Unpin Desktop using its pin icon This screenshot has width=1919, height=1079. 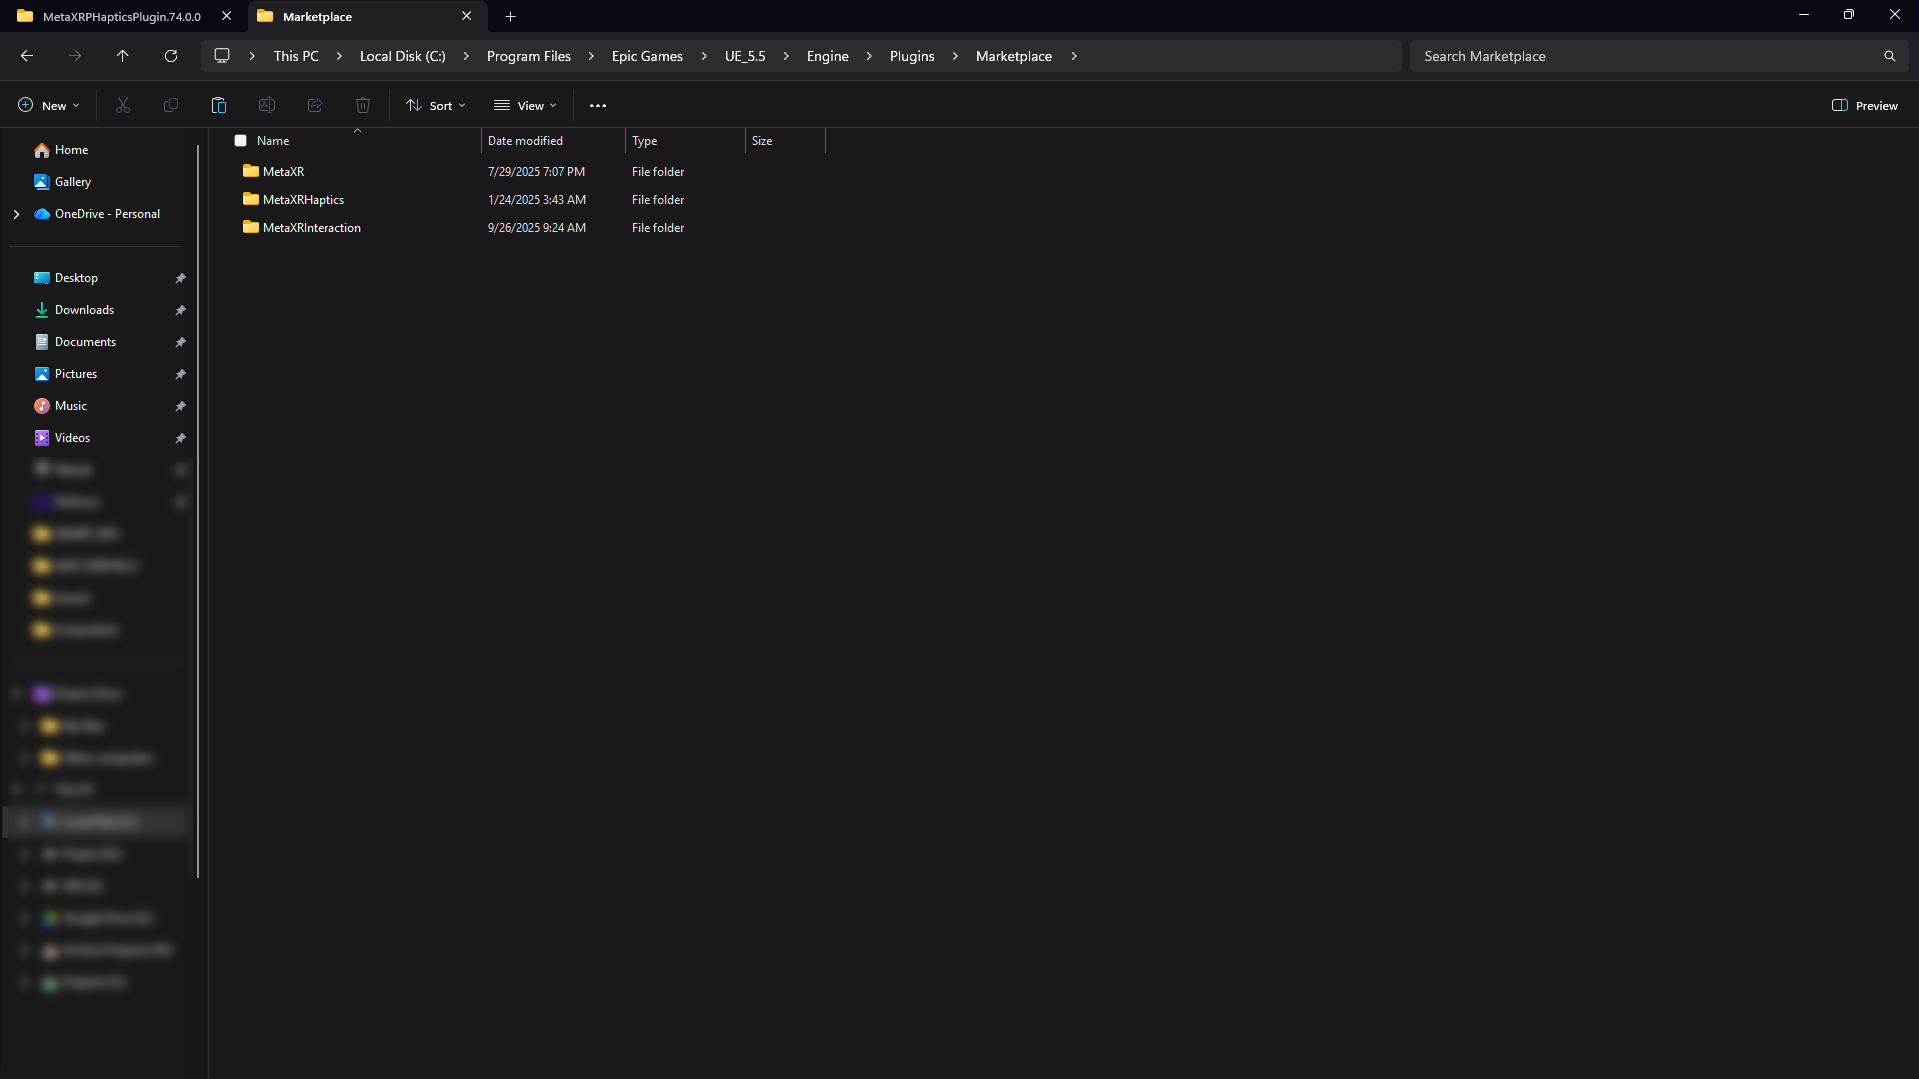[181, 278]
